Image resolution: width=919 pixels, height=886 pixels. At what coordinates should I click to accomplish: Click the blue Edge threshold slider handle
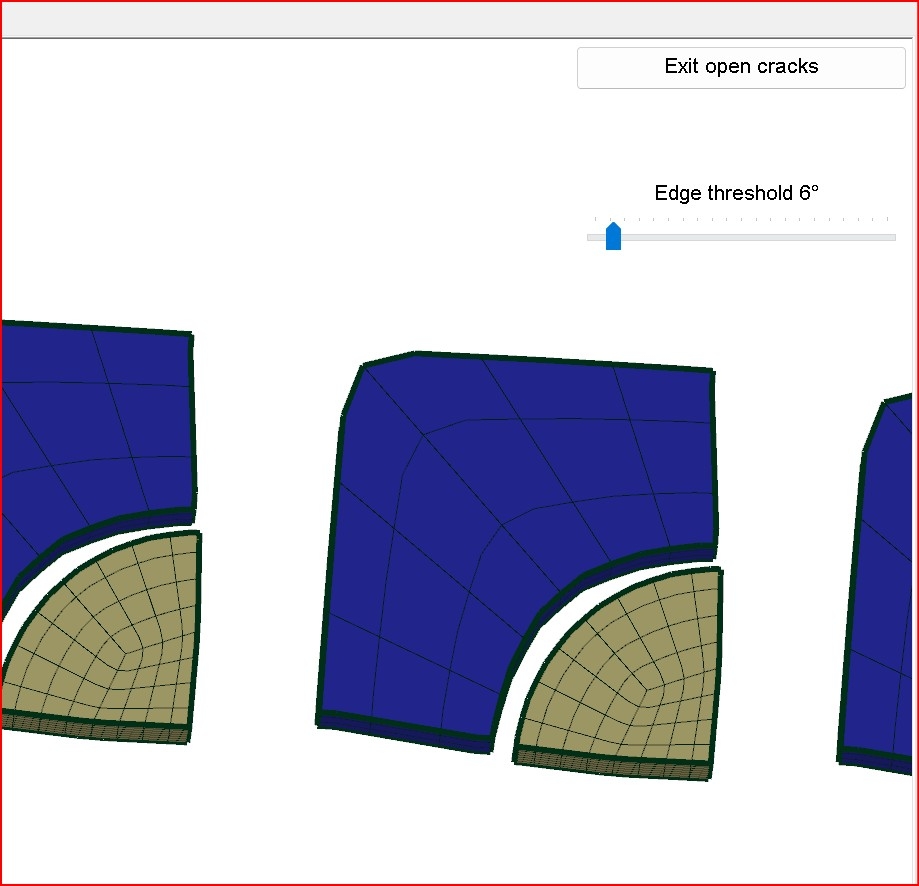613,237
